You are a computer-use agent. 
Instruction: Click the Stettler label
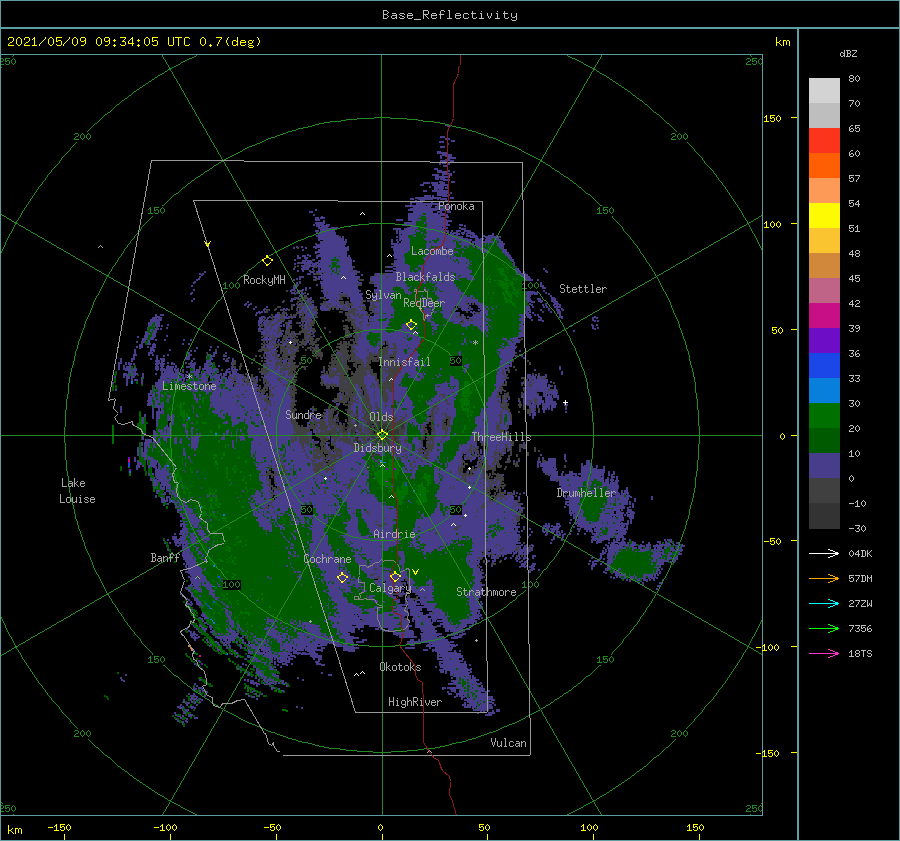click(x=583, y=289)
